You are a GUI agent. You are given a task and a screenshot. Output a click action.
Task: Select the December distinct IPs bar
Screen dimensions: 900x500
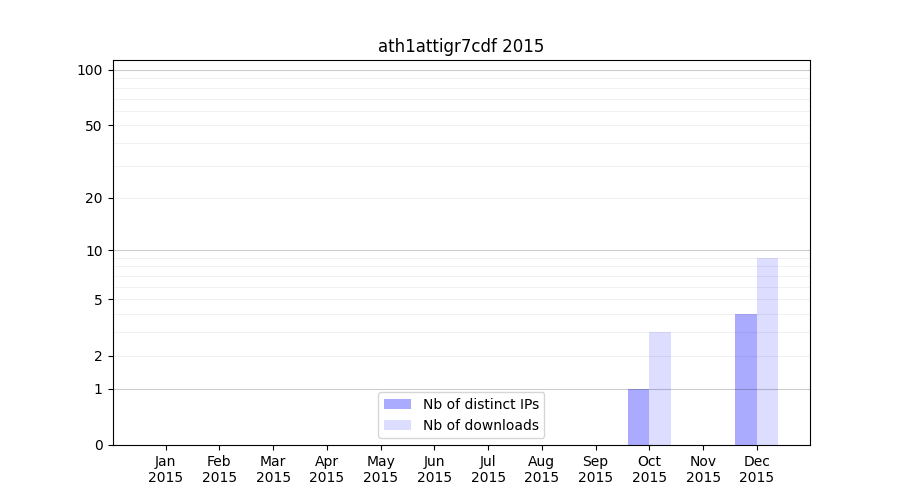coord(746,380)
